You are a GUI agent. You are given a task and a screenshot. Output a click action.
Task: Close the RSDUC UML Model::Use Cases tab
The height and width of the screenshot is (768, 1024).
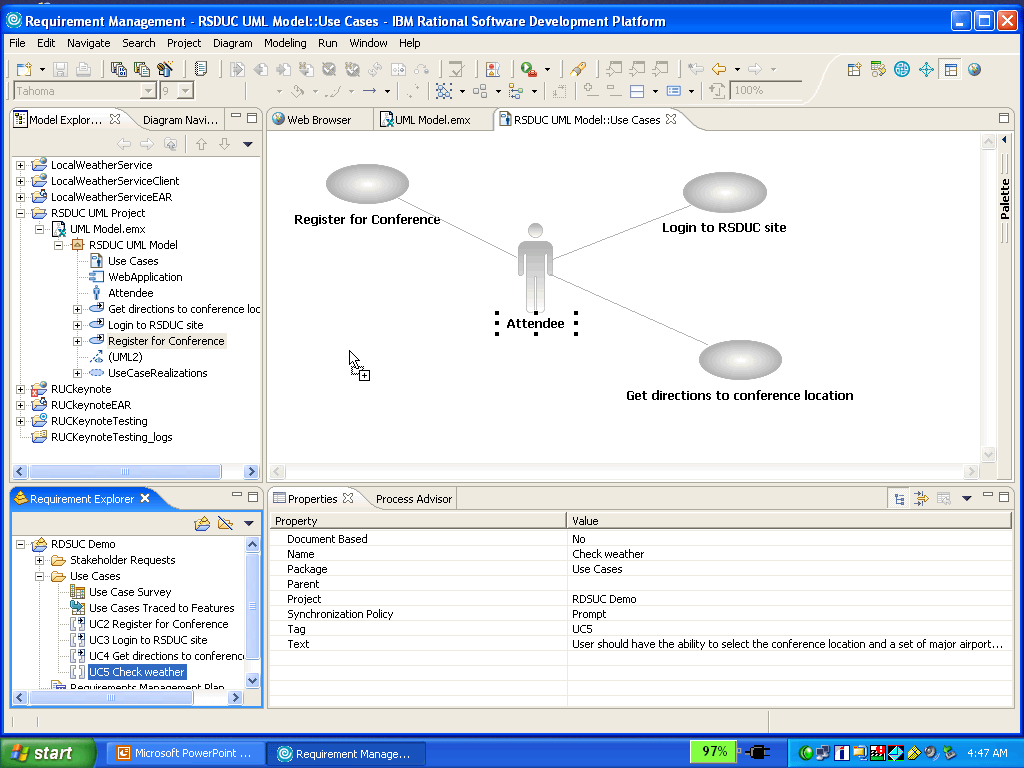[x=671, y=120]
